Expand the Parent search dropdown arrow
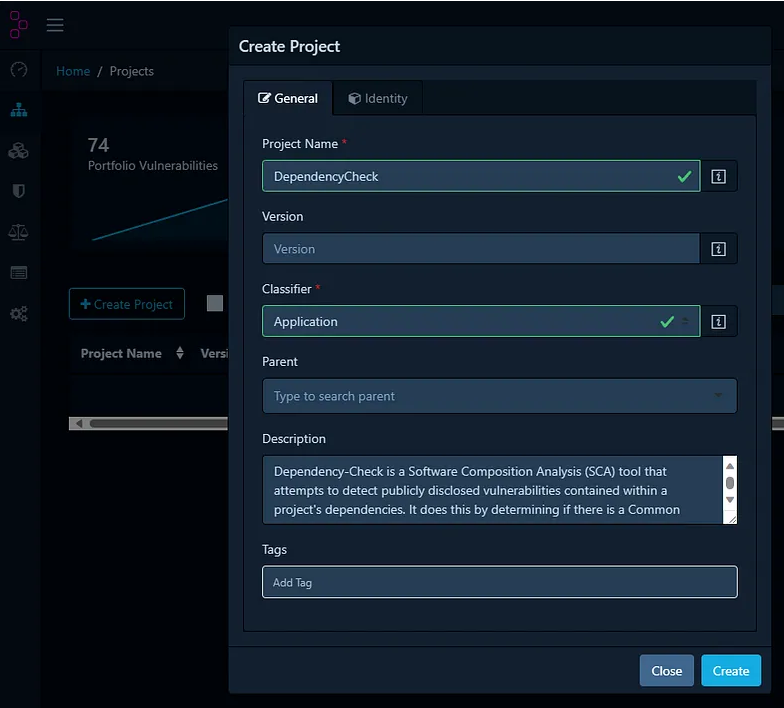784x708 pixels. point(718,396)
